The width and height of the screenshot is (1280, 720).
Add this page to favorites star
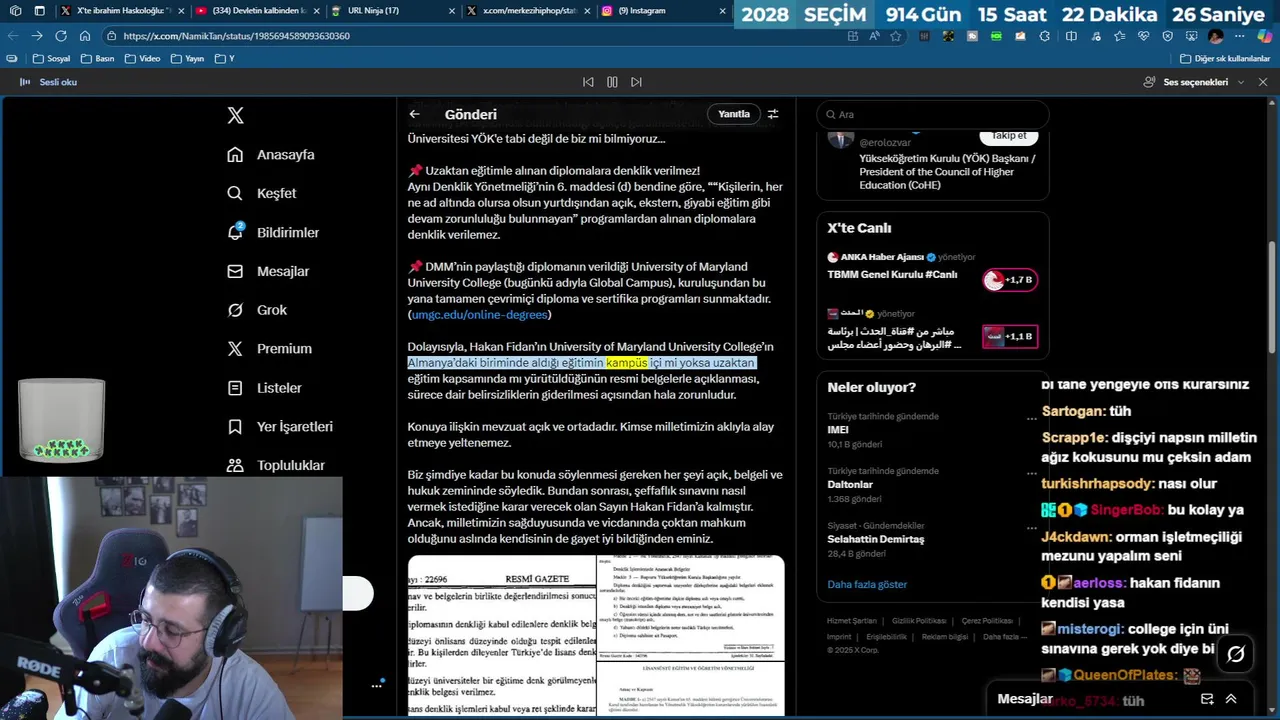click(x=896, y=36)
